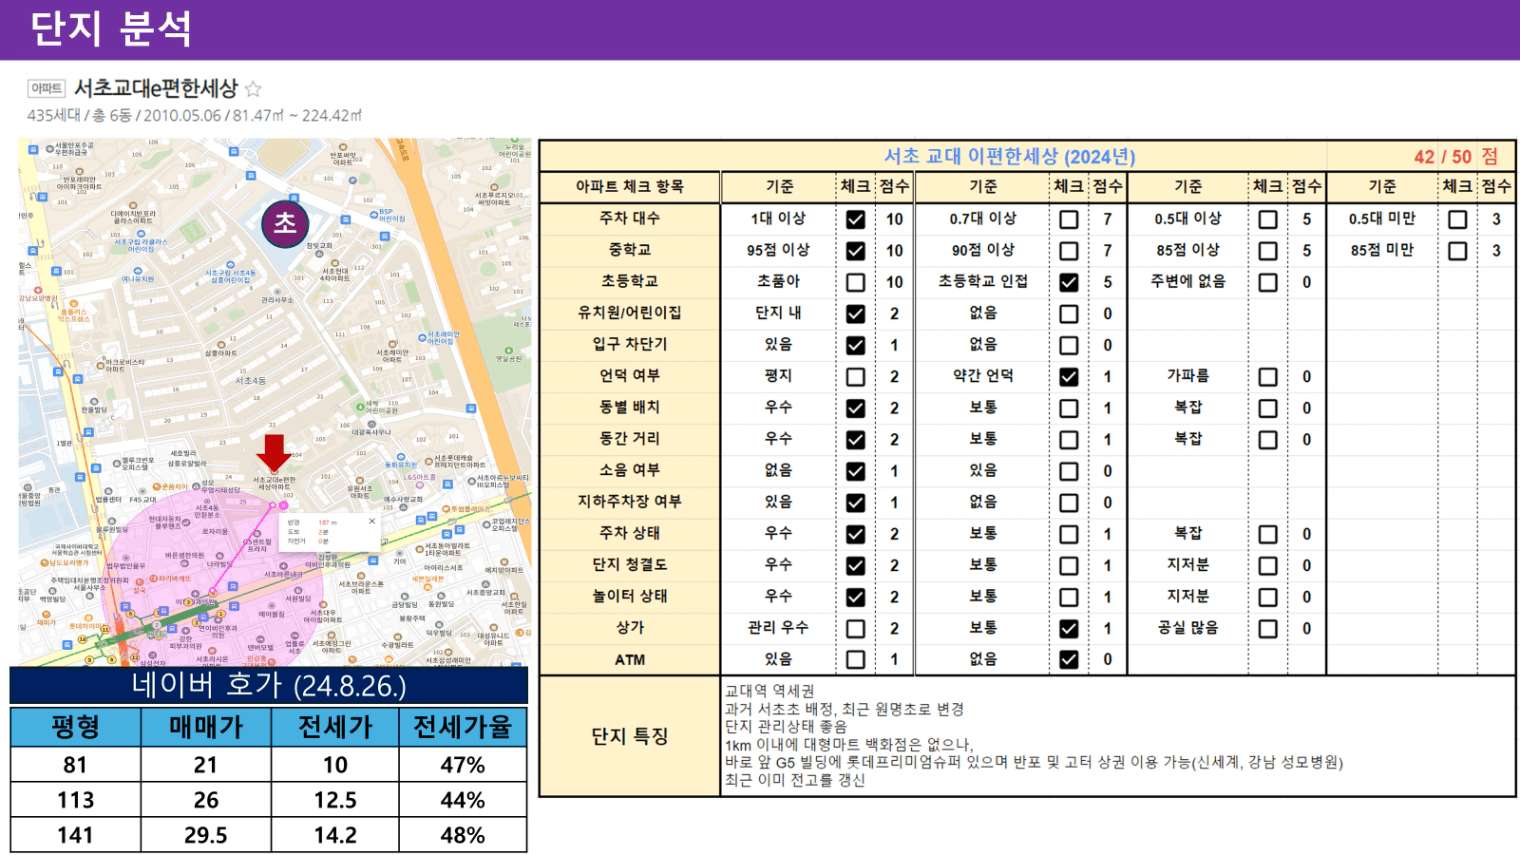Click the favorite star beside 서초교대e편한세상
Viewport: 1520px width, 855px height.
[253, 89]
